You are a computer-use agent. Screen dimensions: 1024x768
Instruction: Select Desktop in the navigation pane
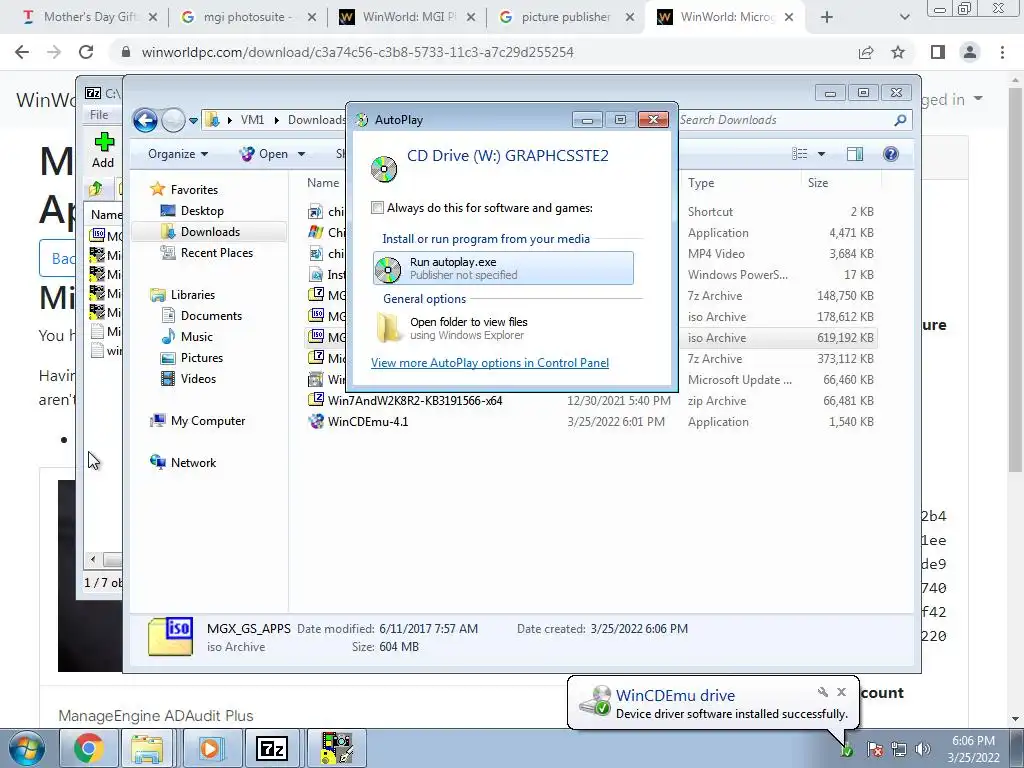(x=202, y=210)
